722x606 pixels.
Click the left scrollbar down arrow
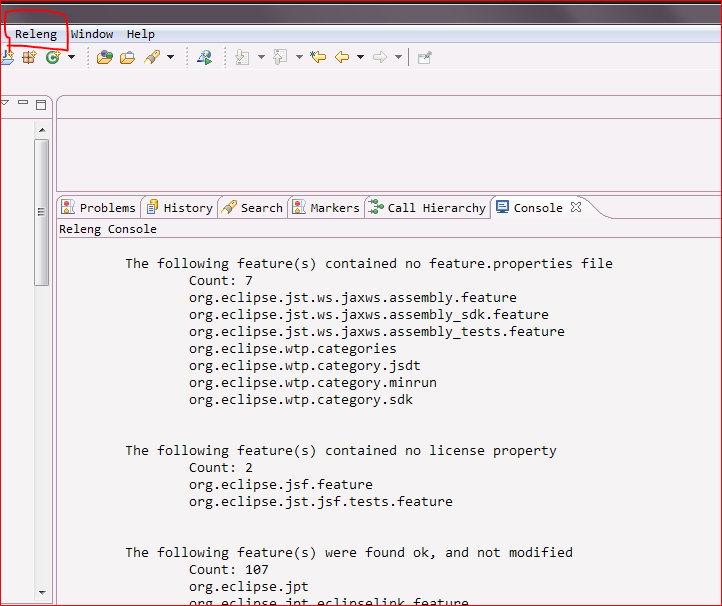point(42,593)
